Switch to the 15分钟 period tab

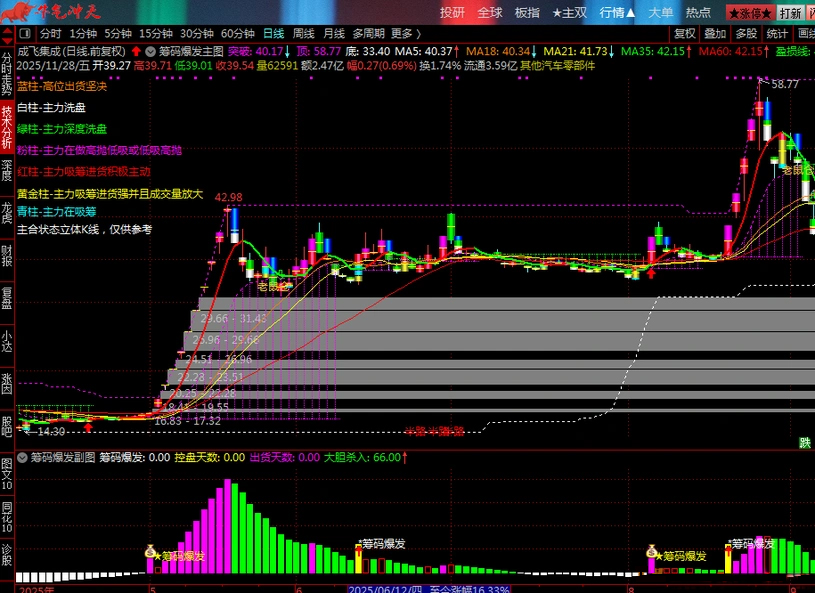156,34
